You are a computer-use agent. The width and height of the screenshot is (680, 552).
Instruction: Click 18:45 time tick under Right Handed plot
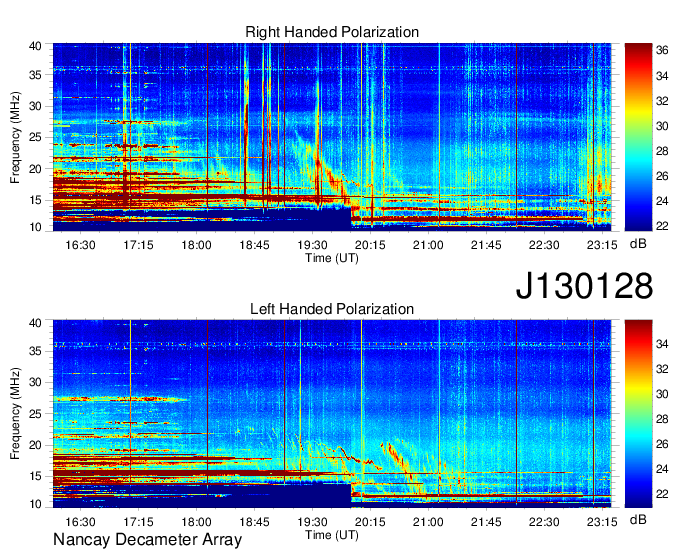(x=254, y=245)
